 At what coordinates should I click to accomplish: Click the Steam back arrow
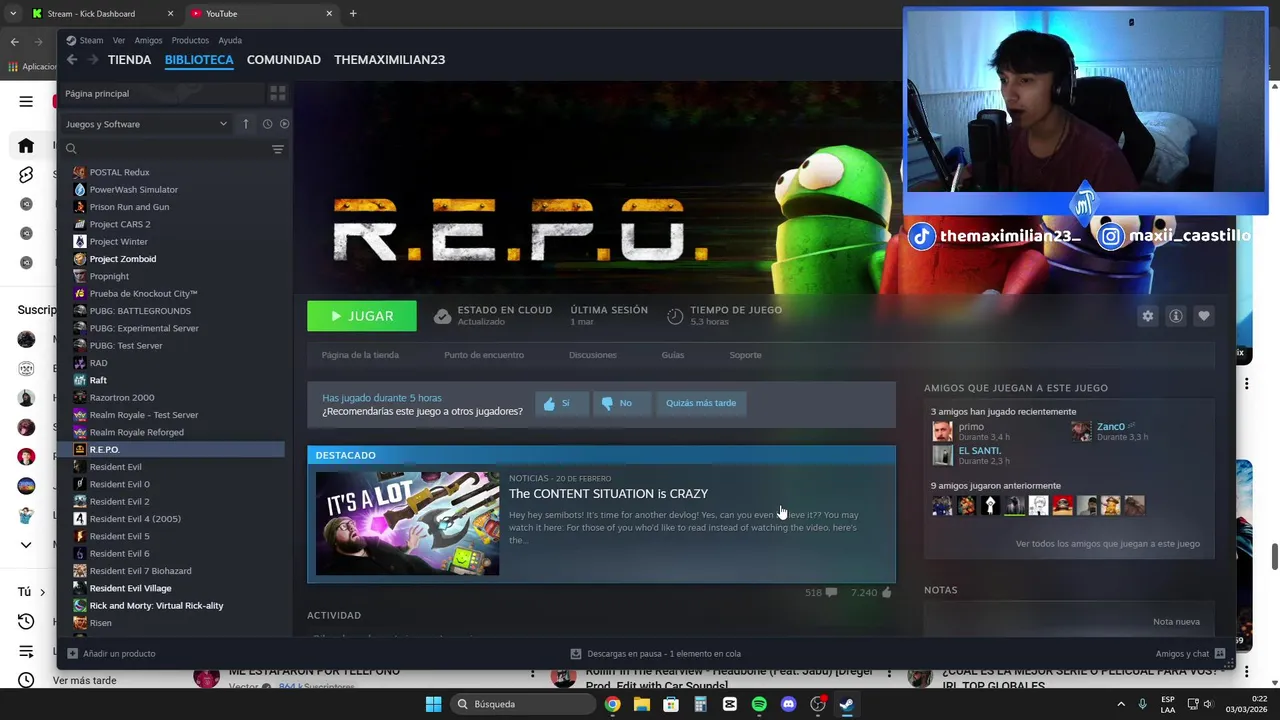click(72, 60)
